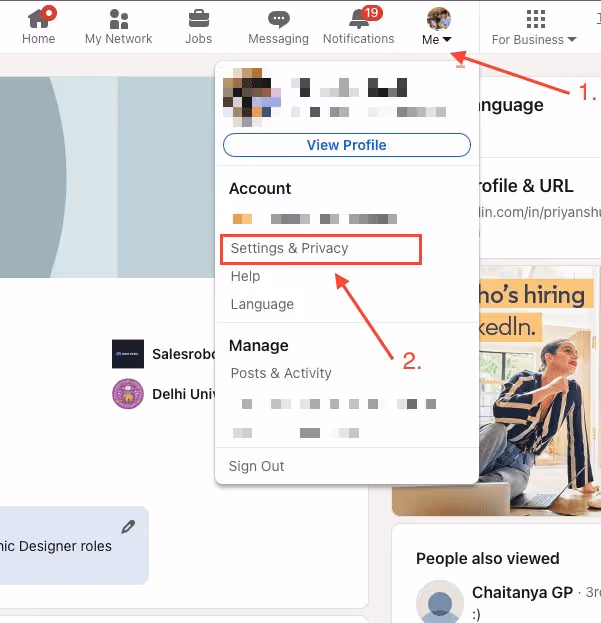
Task: Open My Network people icon
Action: click(x=119, y=19)
